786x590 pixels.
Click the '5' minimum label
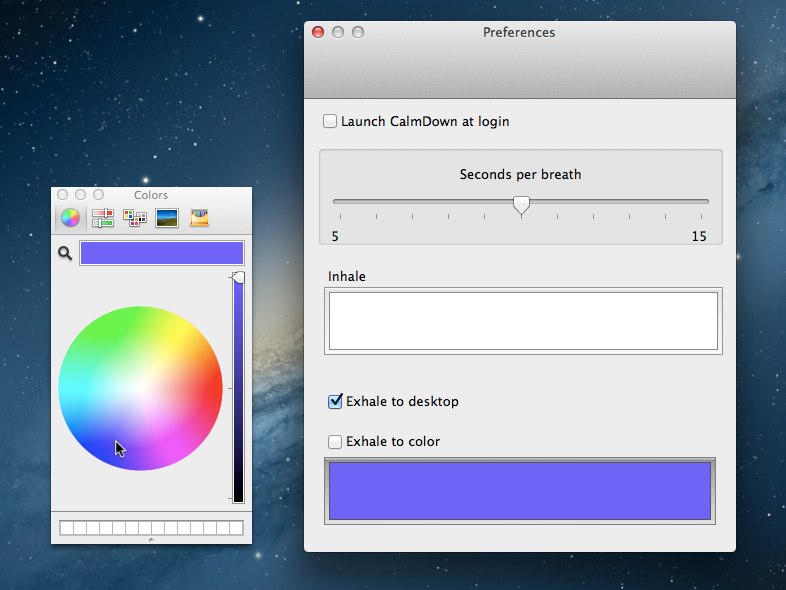click(335, 236)
